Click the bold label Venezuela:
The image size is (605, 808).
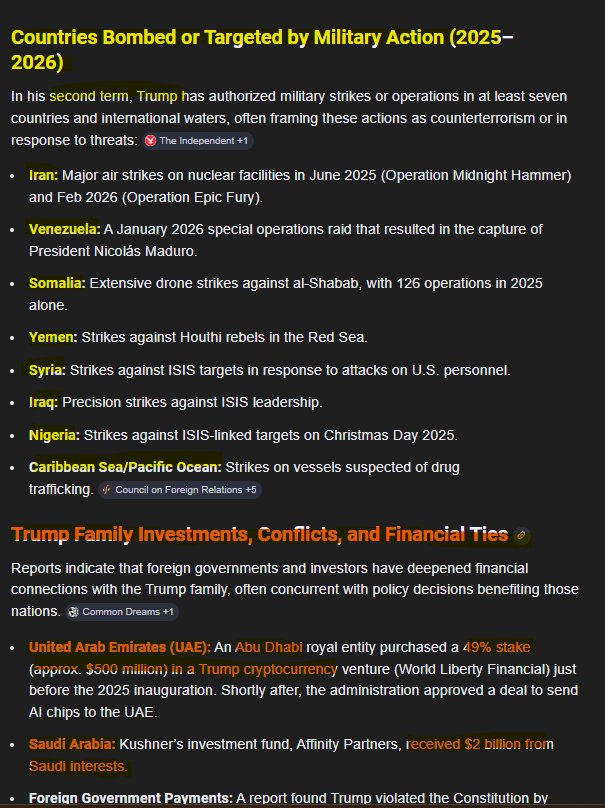[64, 229]
